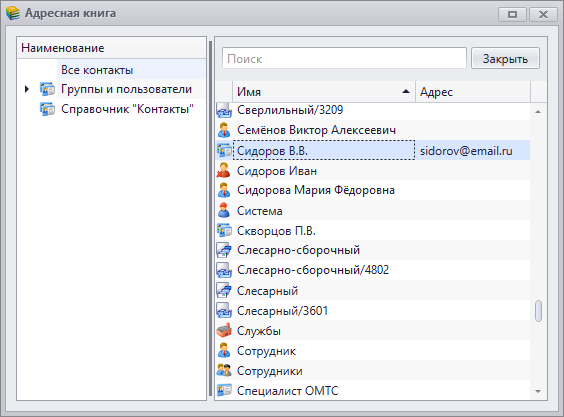Select Все контакты in the tree
The width and height of the screenshot is (564, 417).
click(x=97, y=70)
